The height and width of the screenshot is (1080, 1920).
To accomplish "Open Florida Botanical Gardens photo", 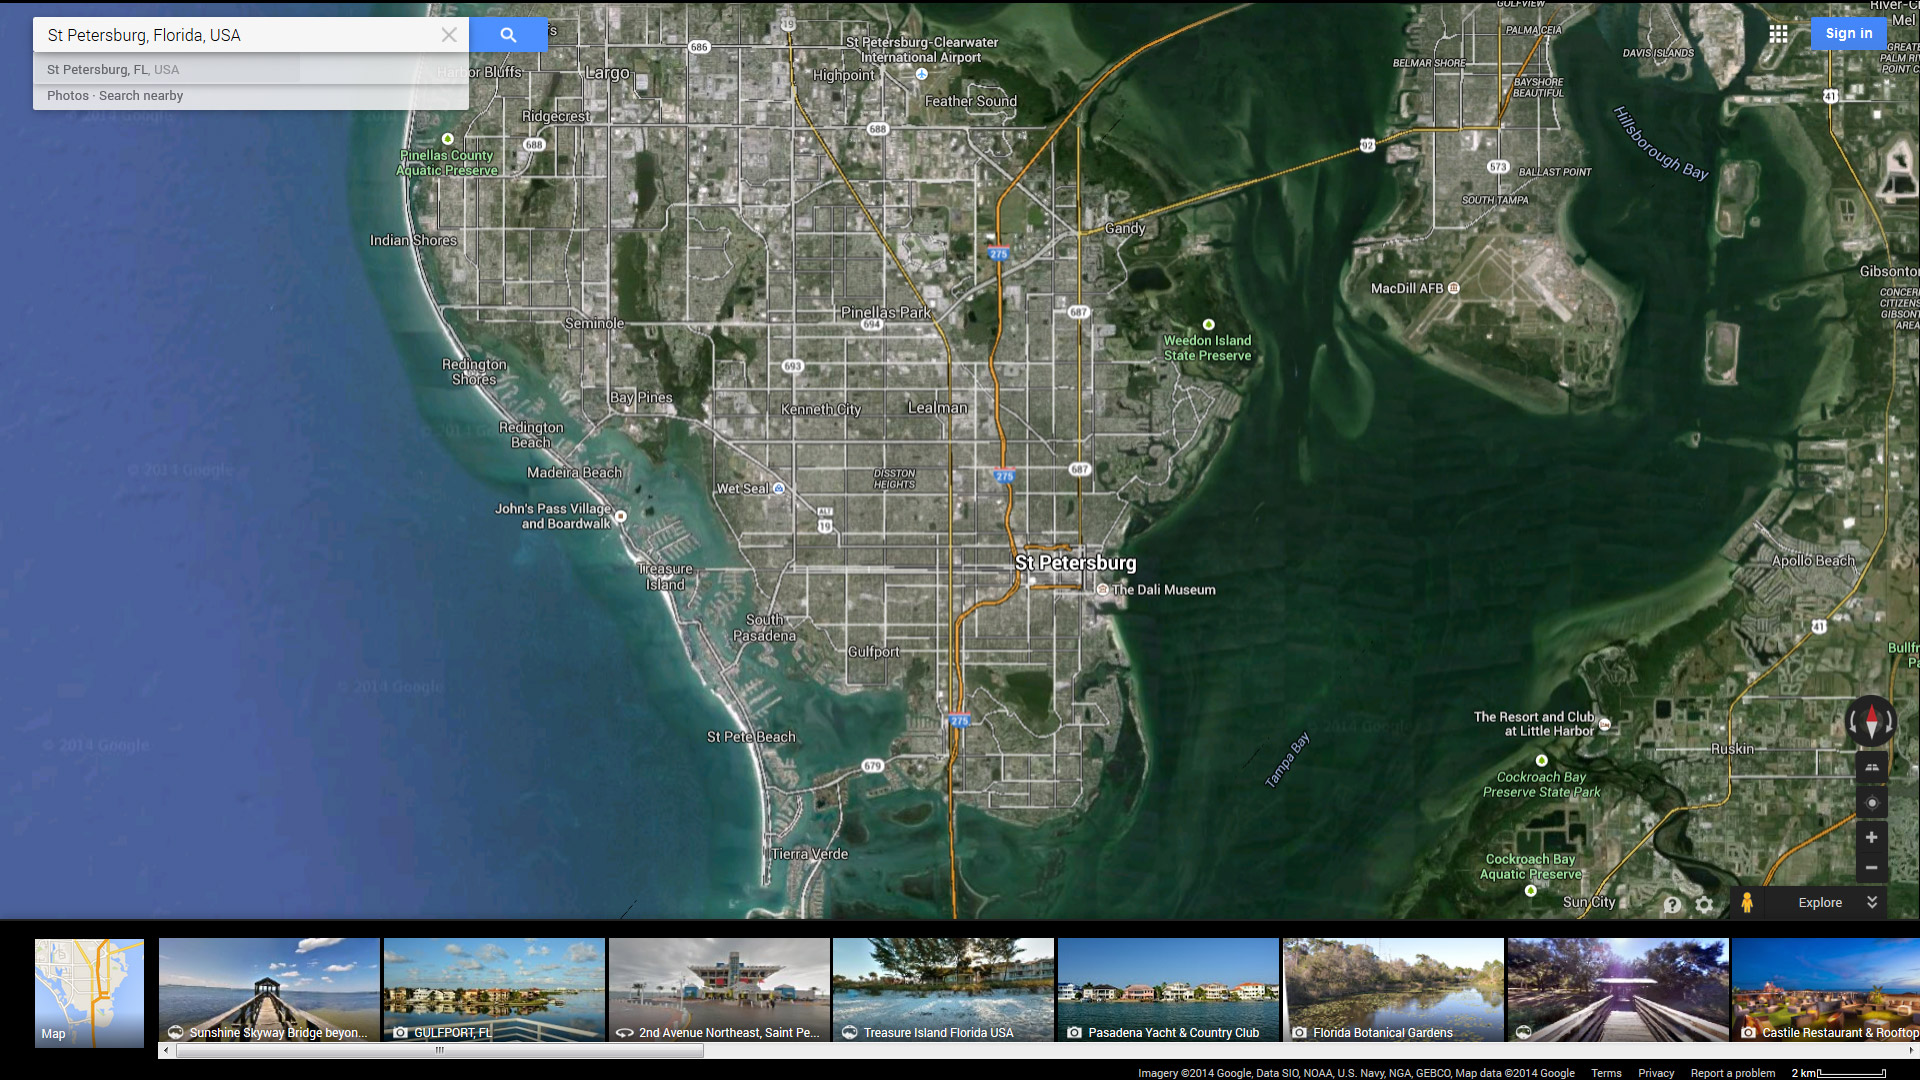I will tap(1393, 990).
